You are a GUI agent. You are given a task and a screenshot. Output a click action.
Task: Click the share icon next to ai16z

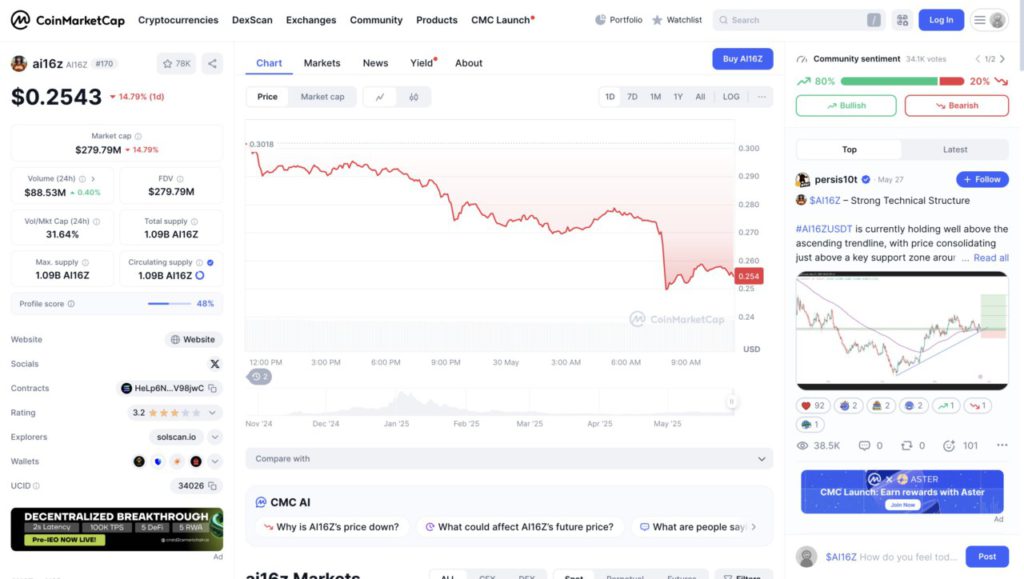pyautogui.click(x=212, y=64)
